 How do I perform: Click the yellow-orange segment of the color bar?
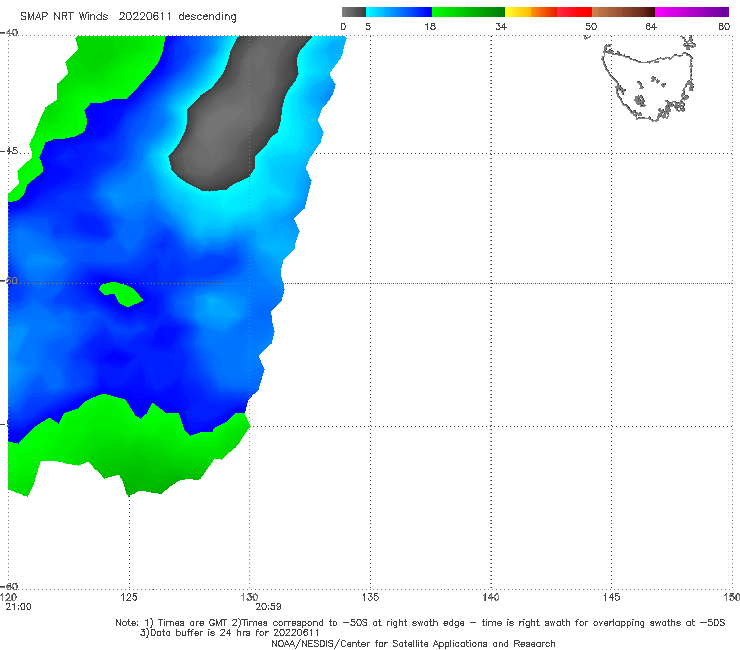pos(531,12)
